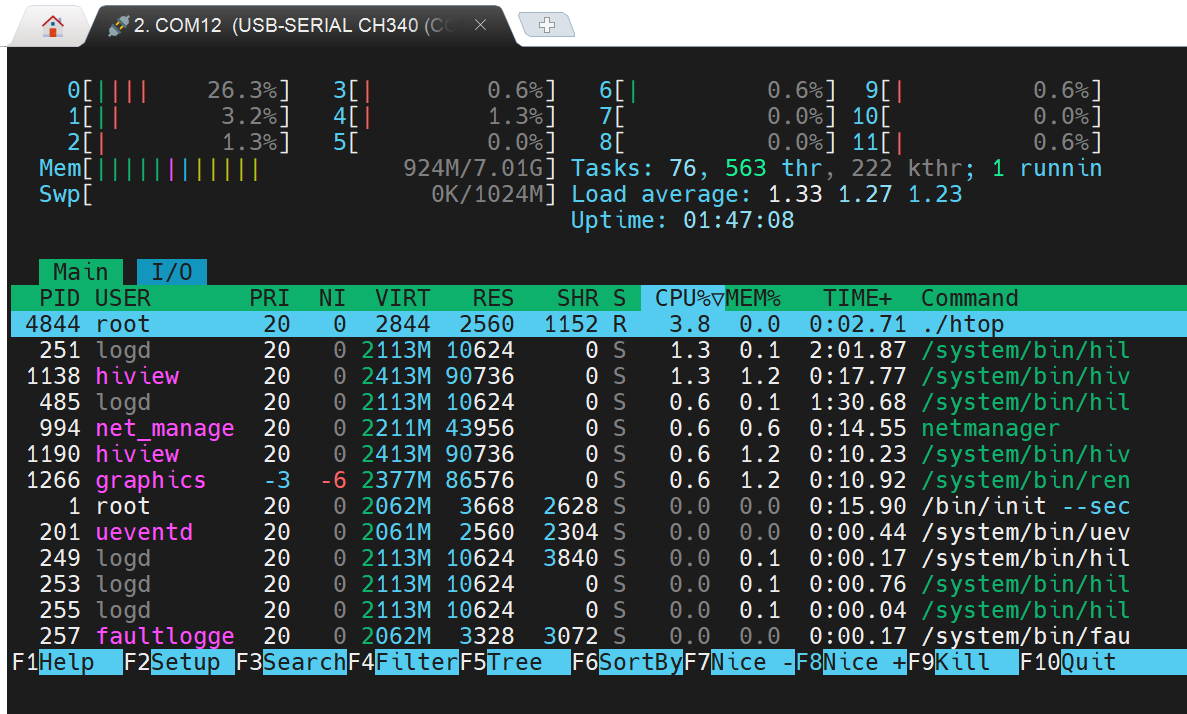Select the ./htop process row PID 4844
This screenshot has width=1187, height=714.
tap(599, 324)
